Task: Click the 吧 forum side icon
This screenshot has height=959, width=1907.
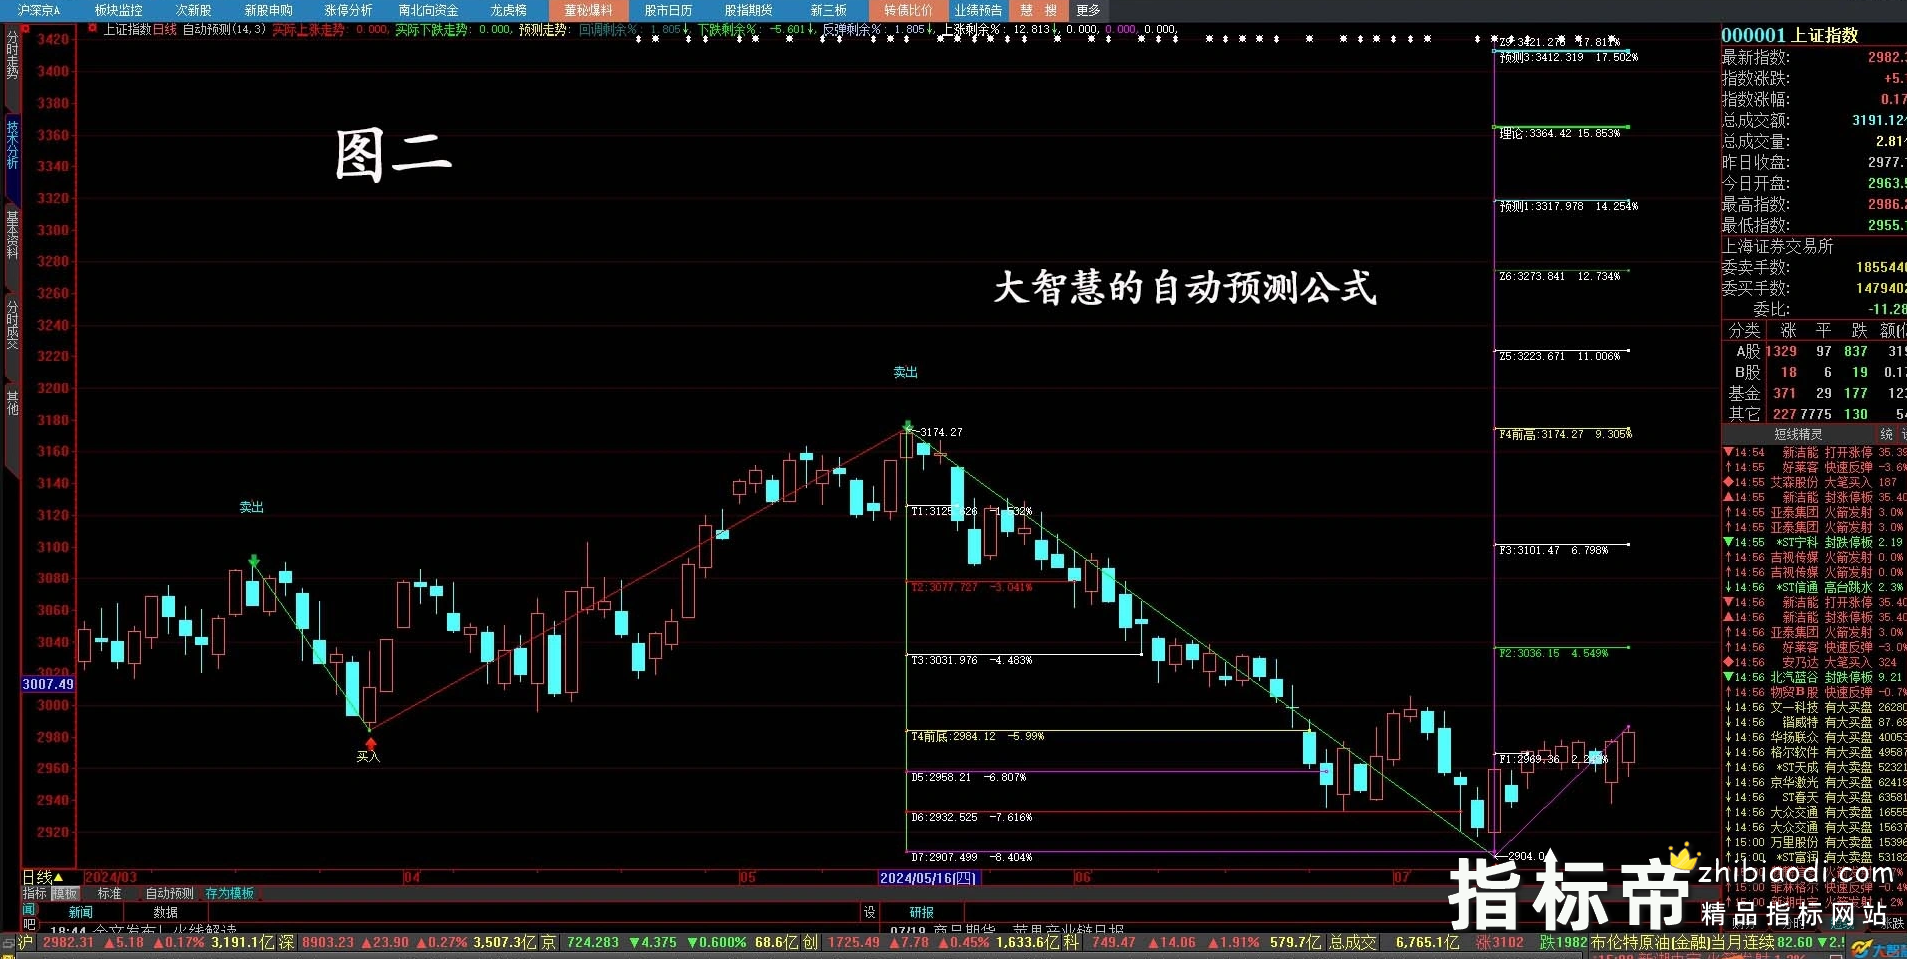Action: (29, 925)
